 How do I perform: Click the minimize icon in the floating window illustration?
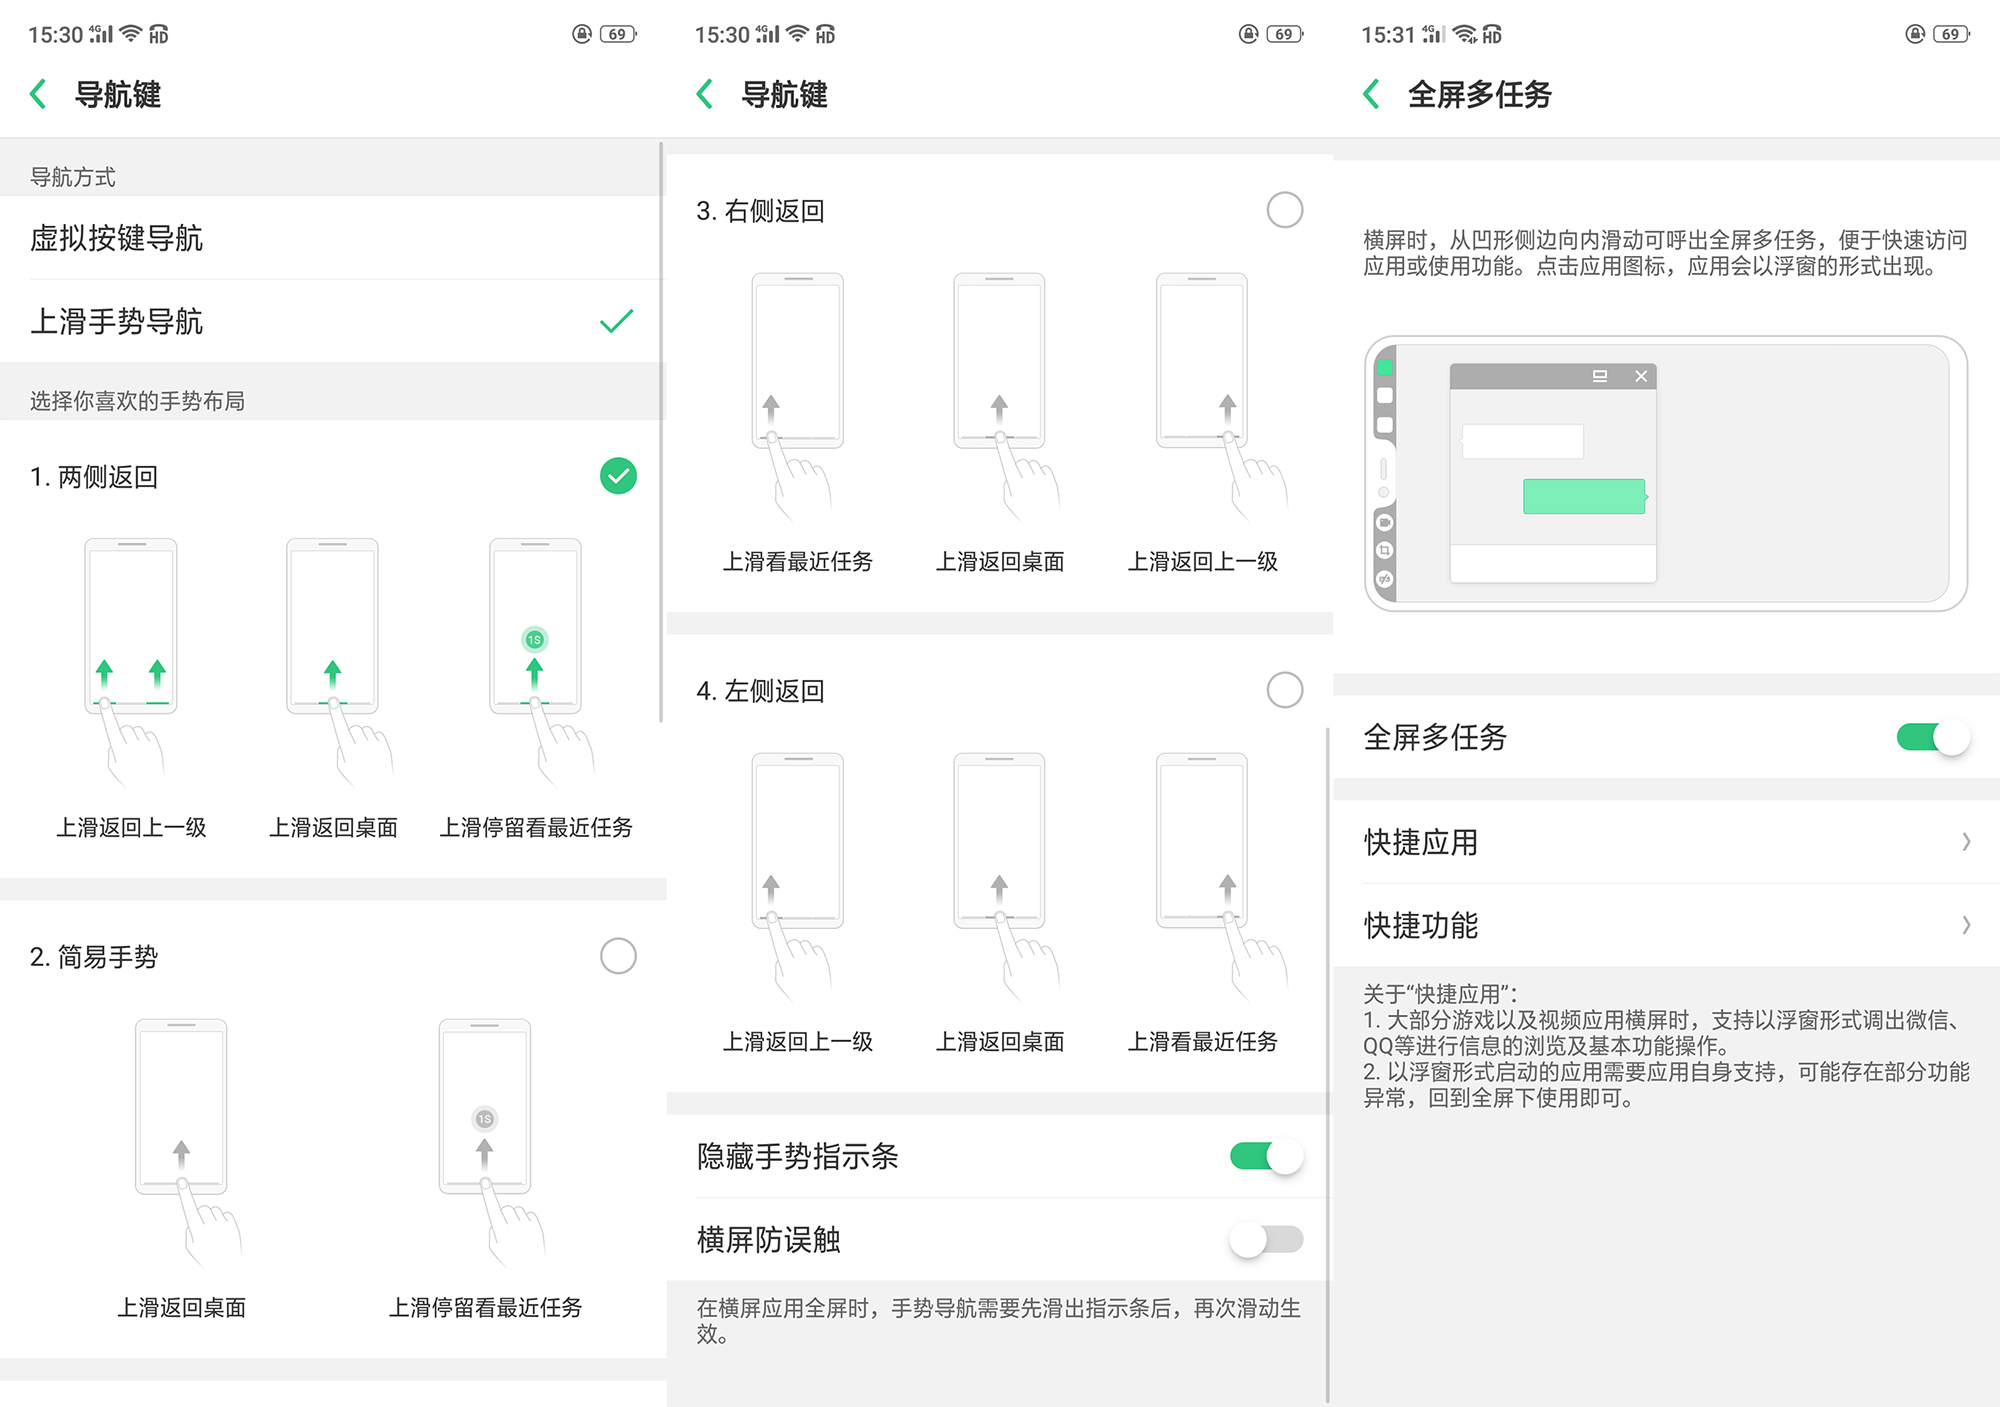pyautogui.click(x=1602, y=377)
